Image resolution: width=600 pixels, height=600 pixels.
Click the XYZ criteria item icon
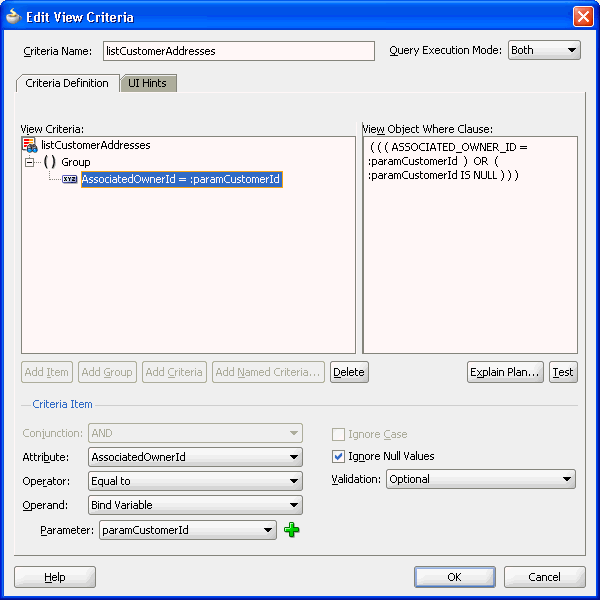coord(70,179)
